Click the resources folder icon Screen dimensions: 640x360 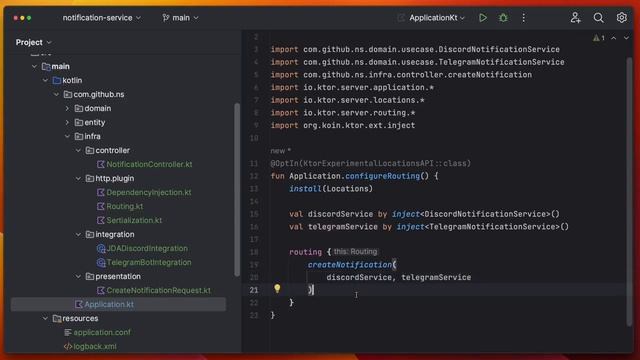point(57,318)
